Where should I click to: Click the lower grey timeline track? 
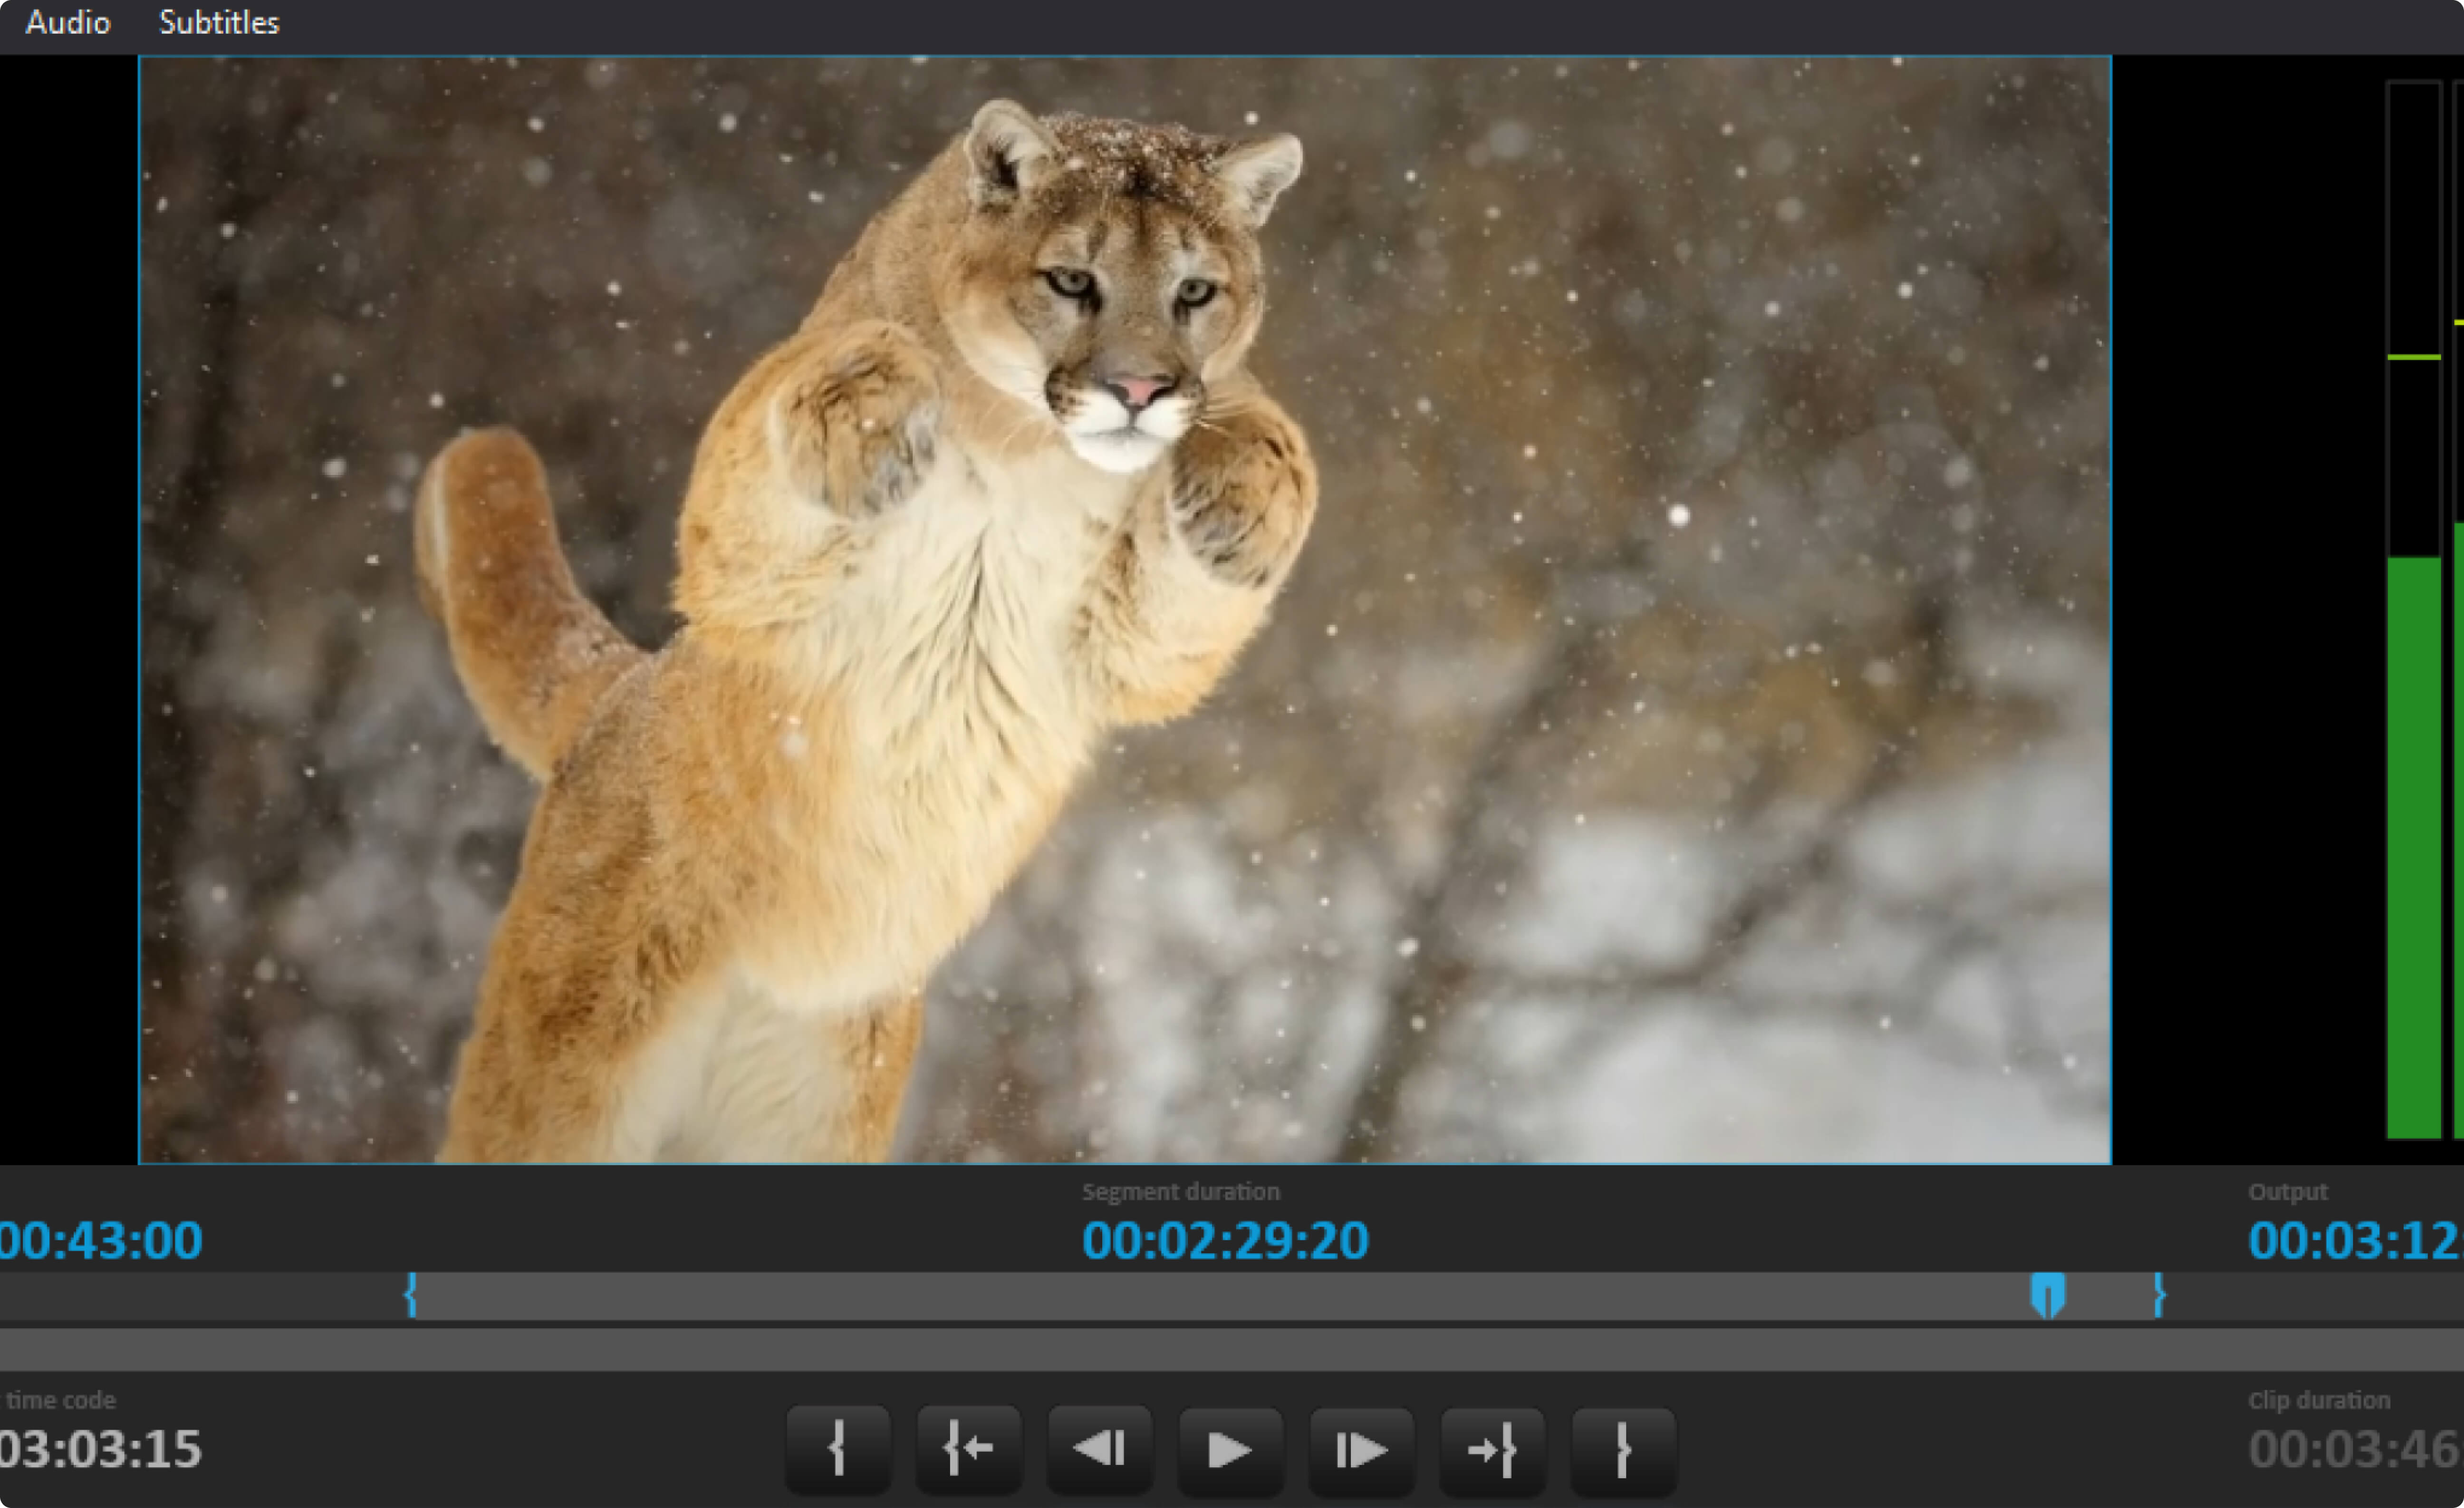(1232, 1350)
